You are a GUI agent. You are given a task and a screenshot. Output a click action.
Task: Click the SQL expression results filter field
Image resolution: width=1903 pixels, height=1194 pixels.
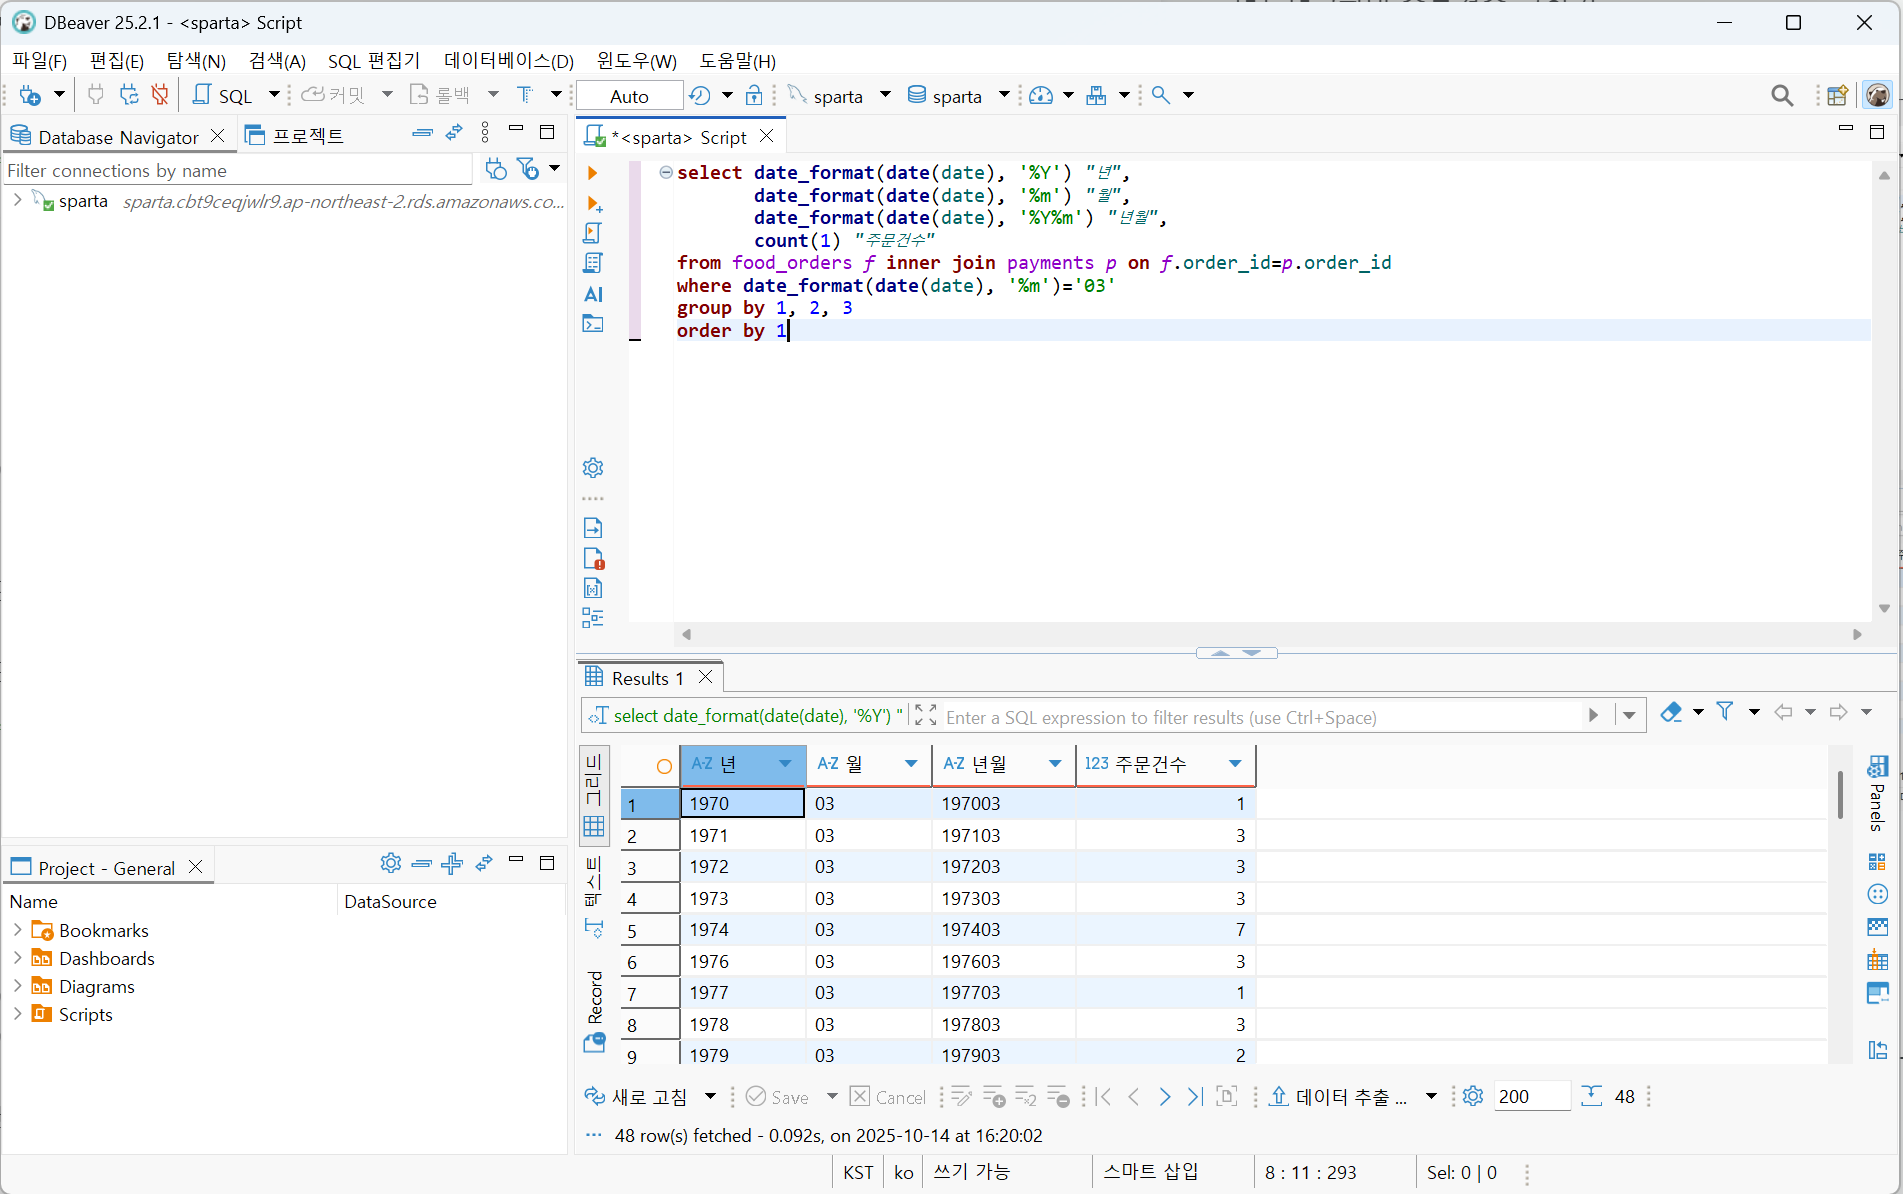(1250, 716)
